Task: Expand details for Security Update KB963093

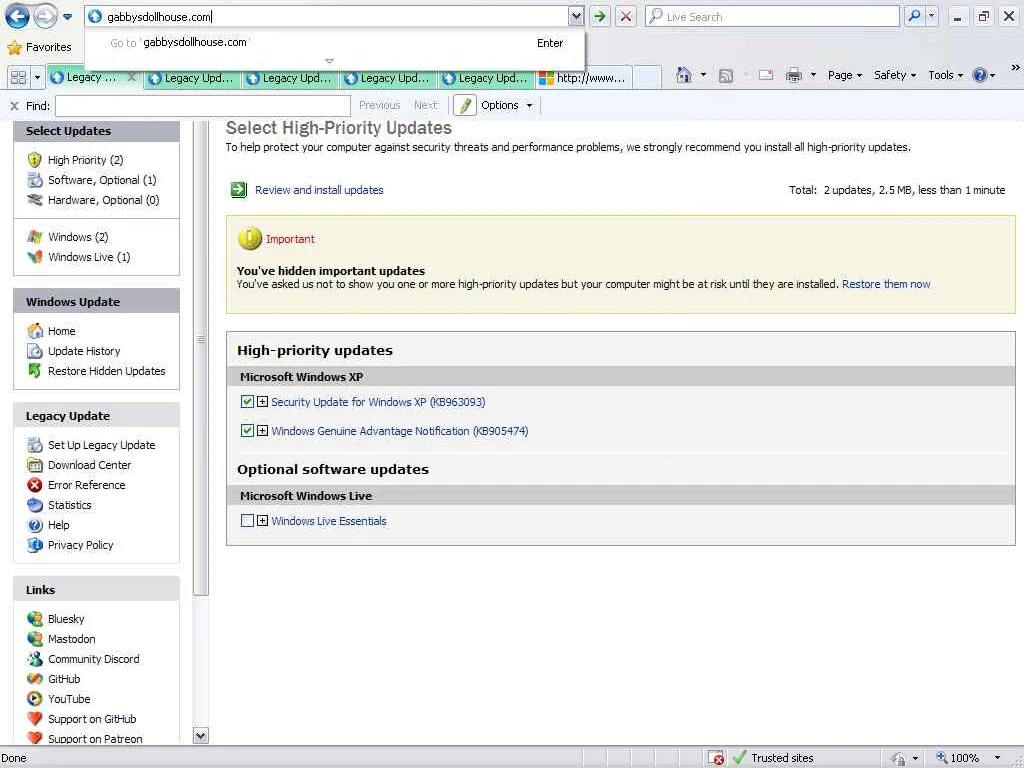Action: [x=263, y=402]
